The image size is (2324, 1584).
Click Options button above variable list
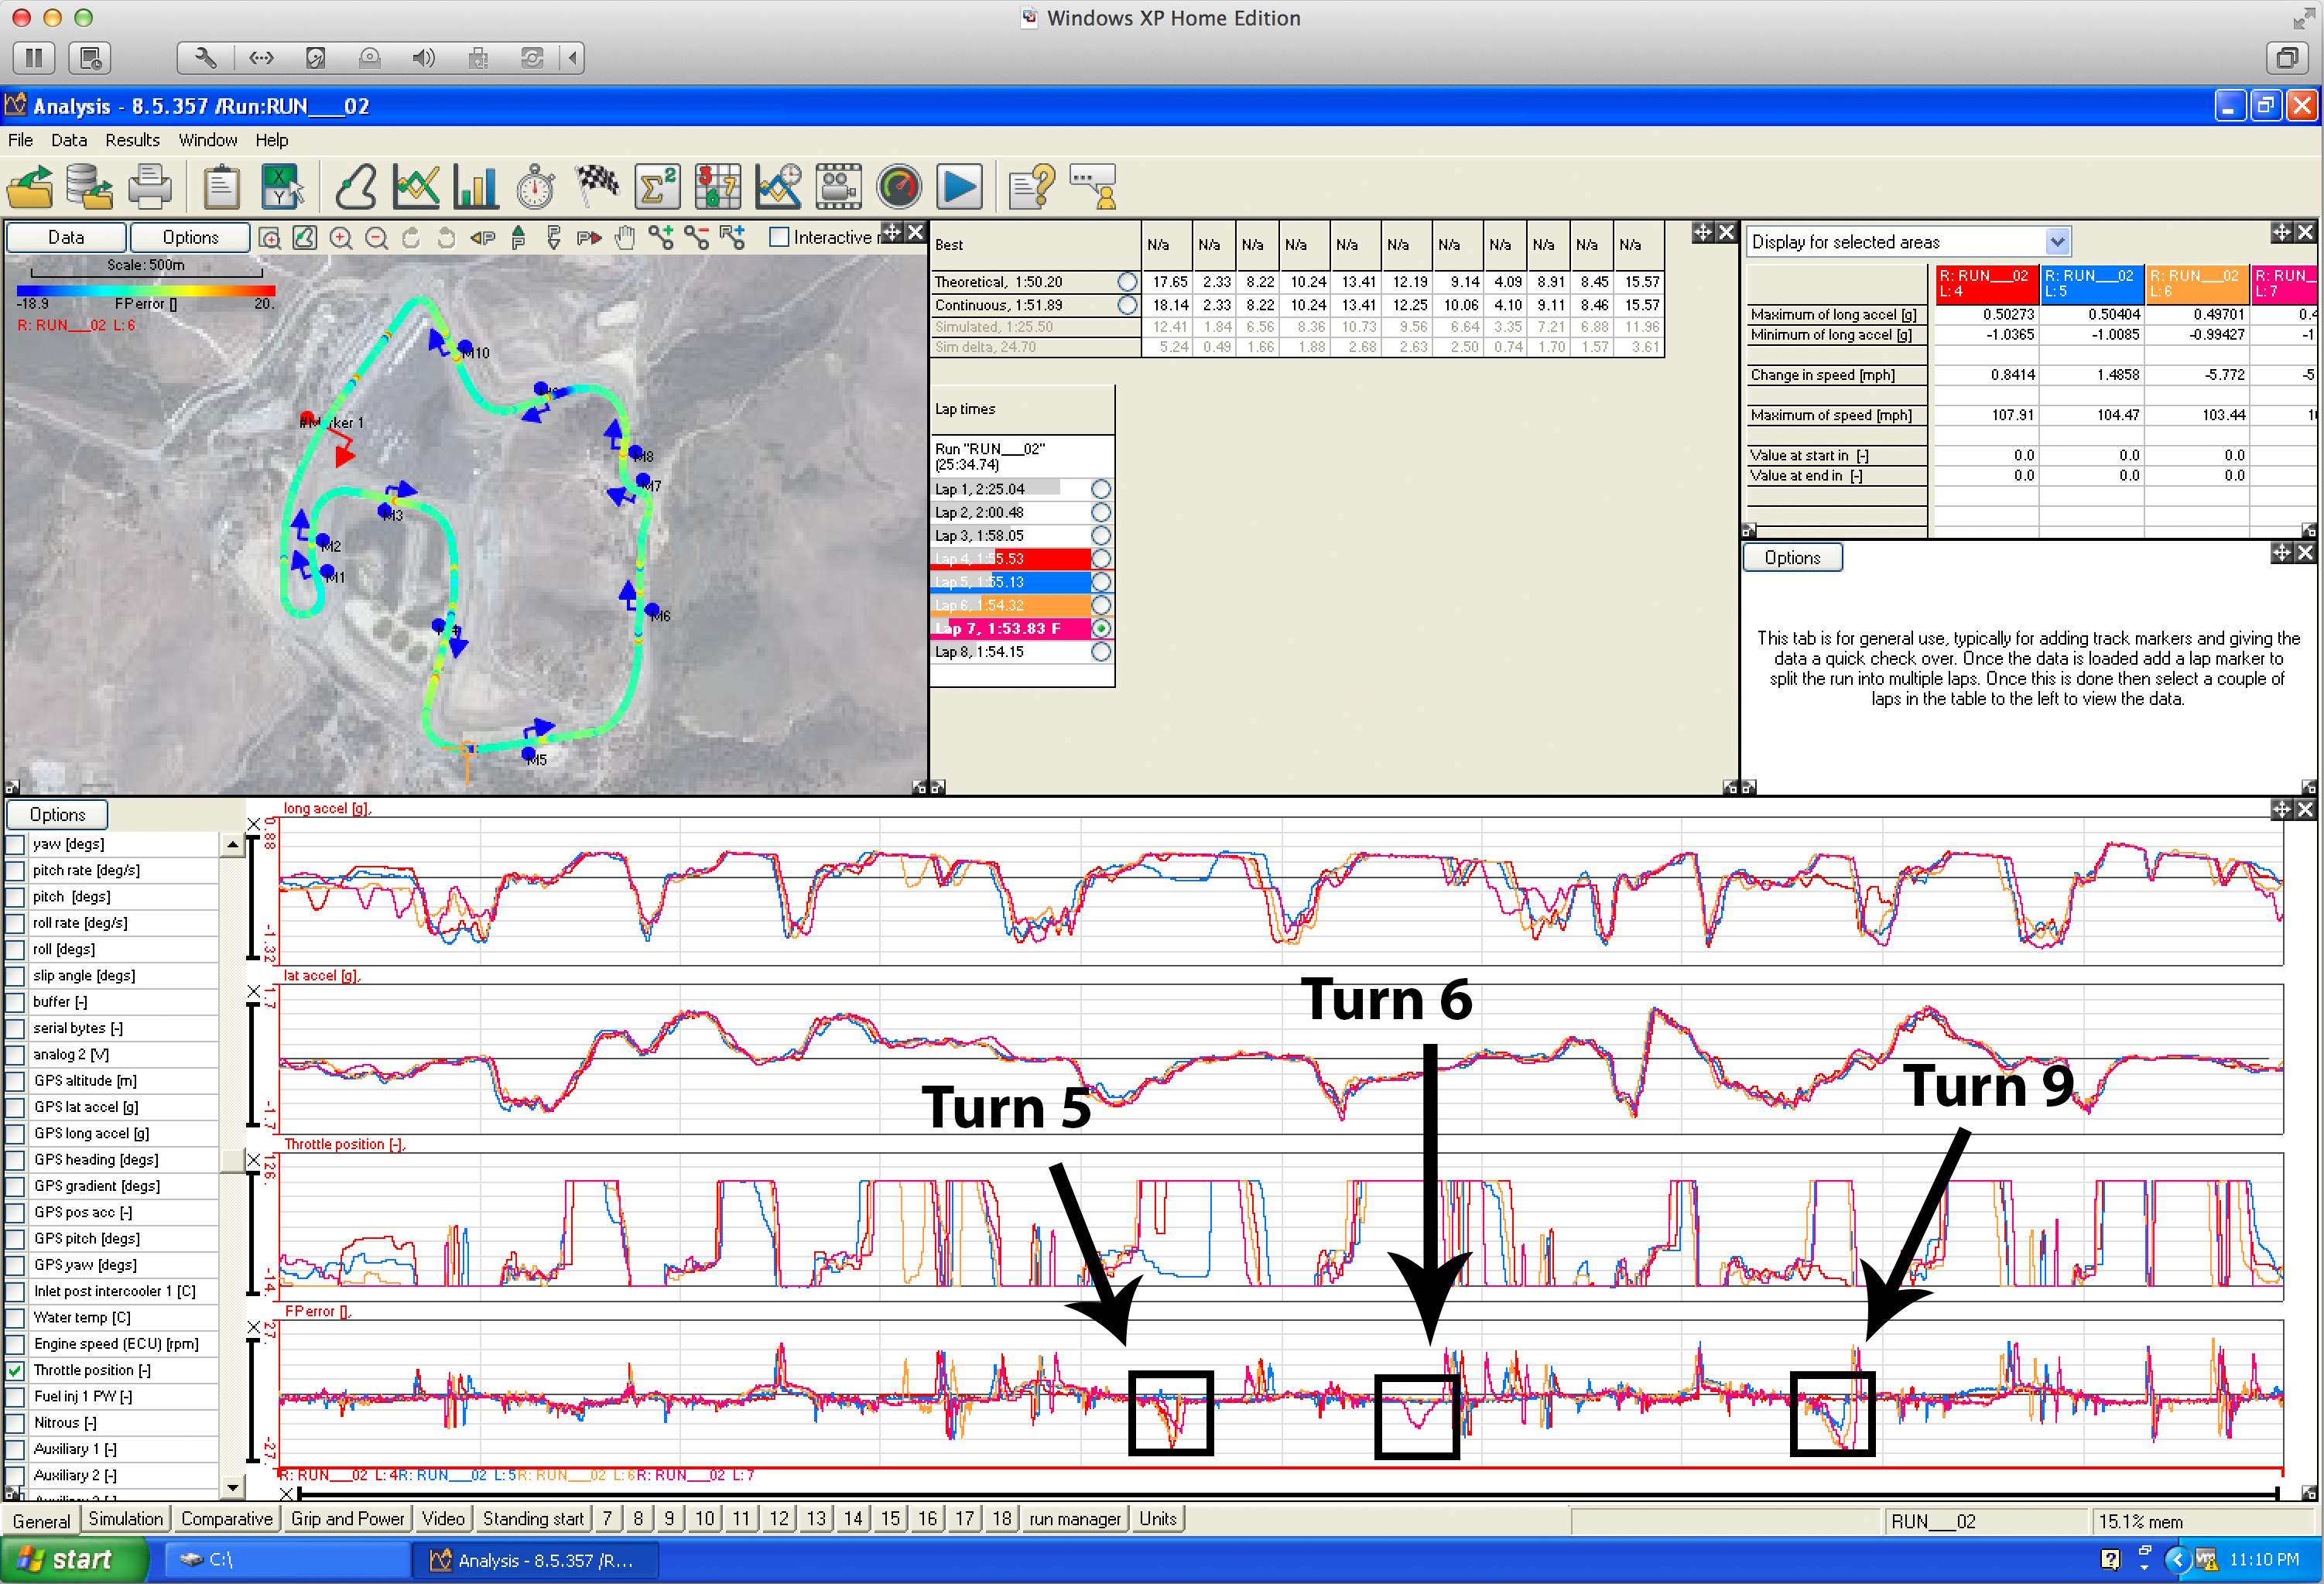[57, 814]
